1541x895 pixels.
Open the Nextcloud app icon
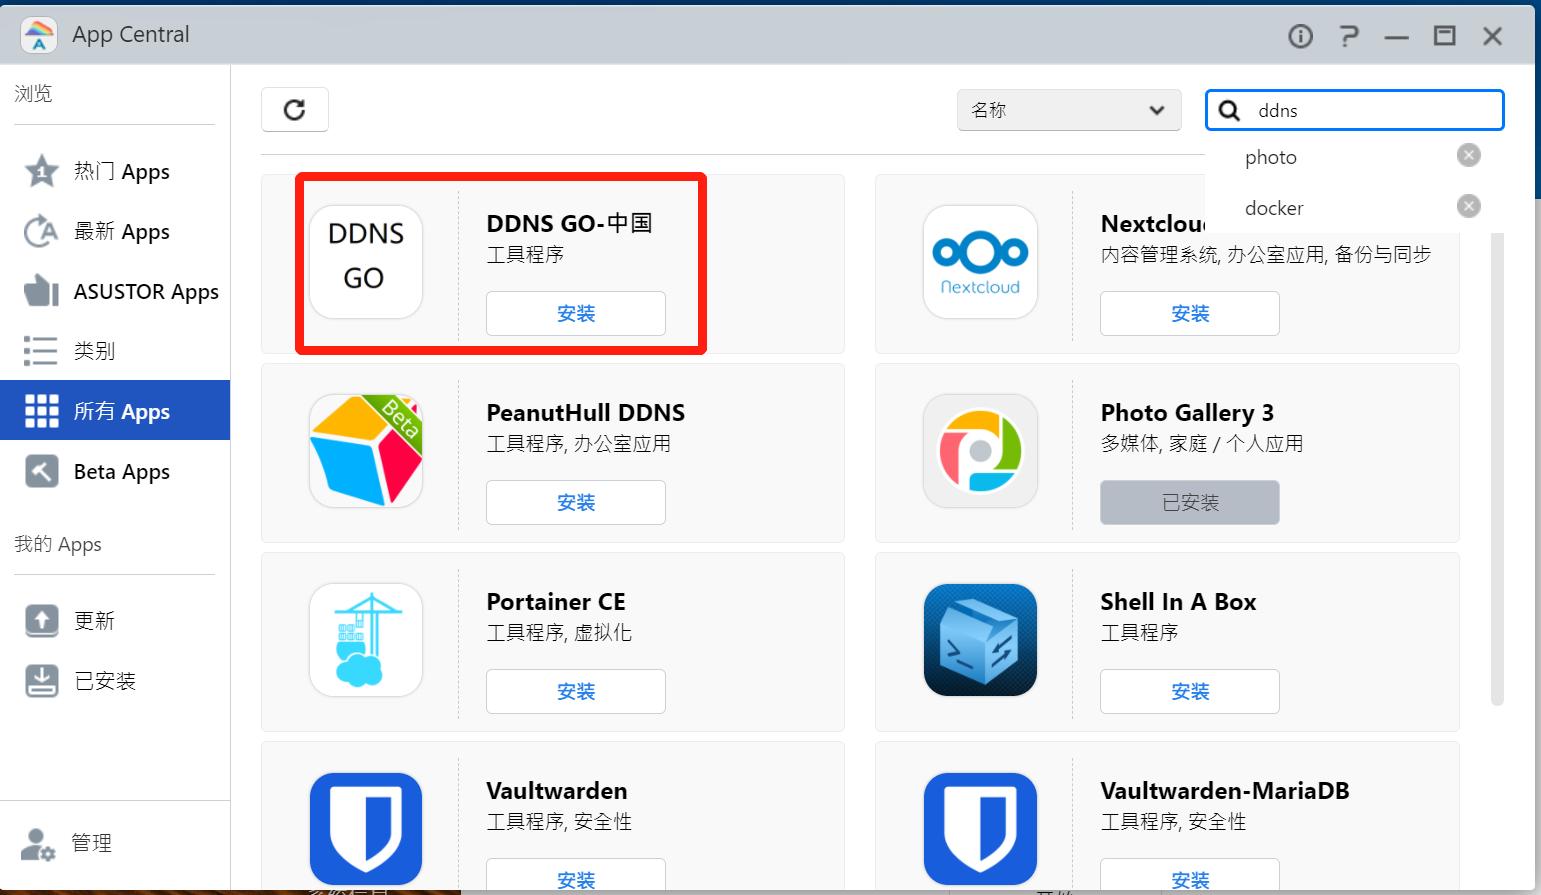(x=980, y=262)
